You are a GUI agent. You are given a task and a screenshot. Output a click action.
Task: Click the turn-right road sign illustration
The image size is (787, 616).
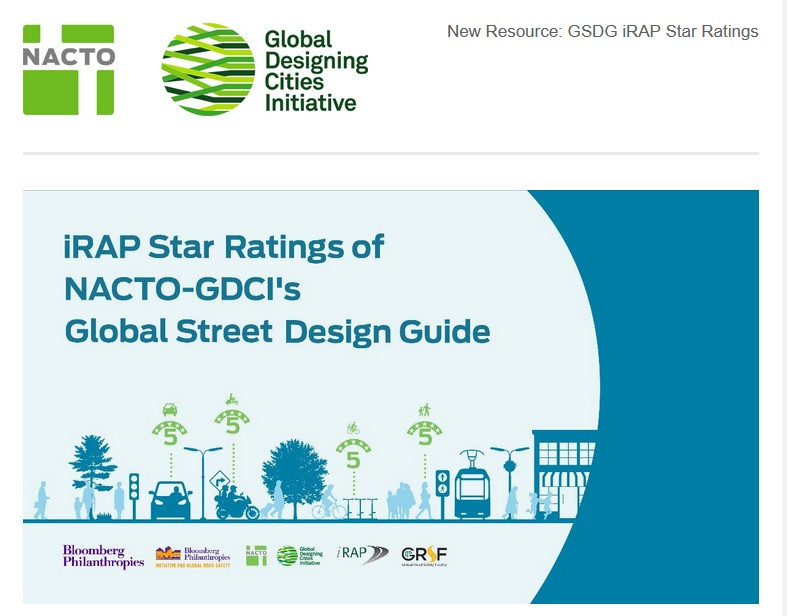[219, 481]
